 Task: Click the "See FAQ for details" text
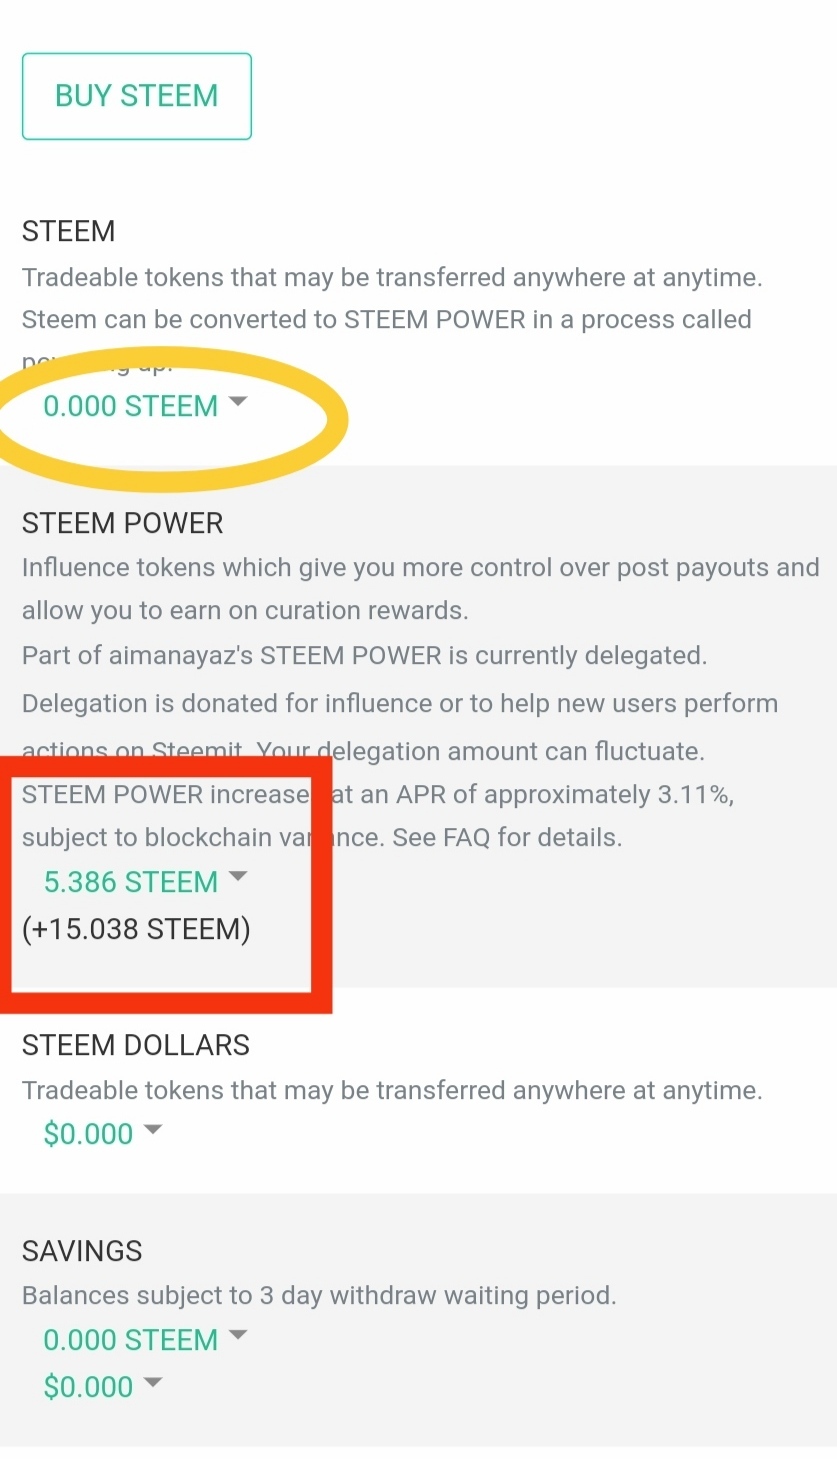507,837
